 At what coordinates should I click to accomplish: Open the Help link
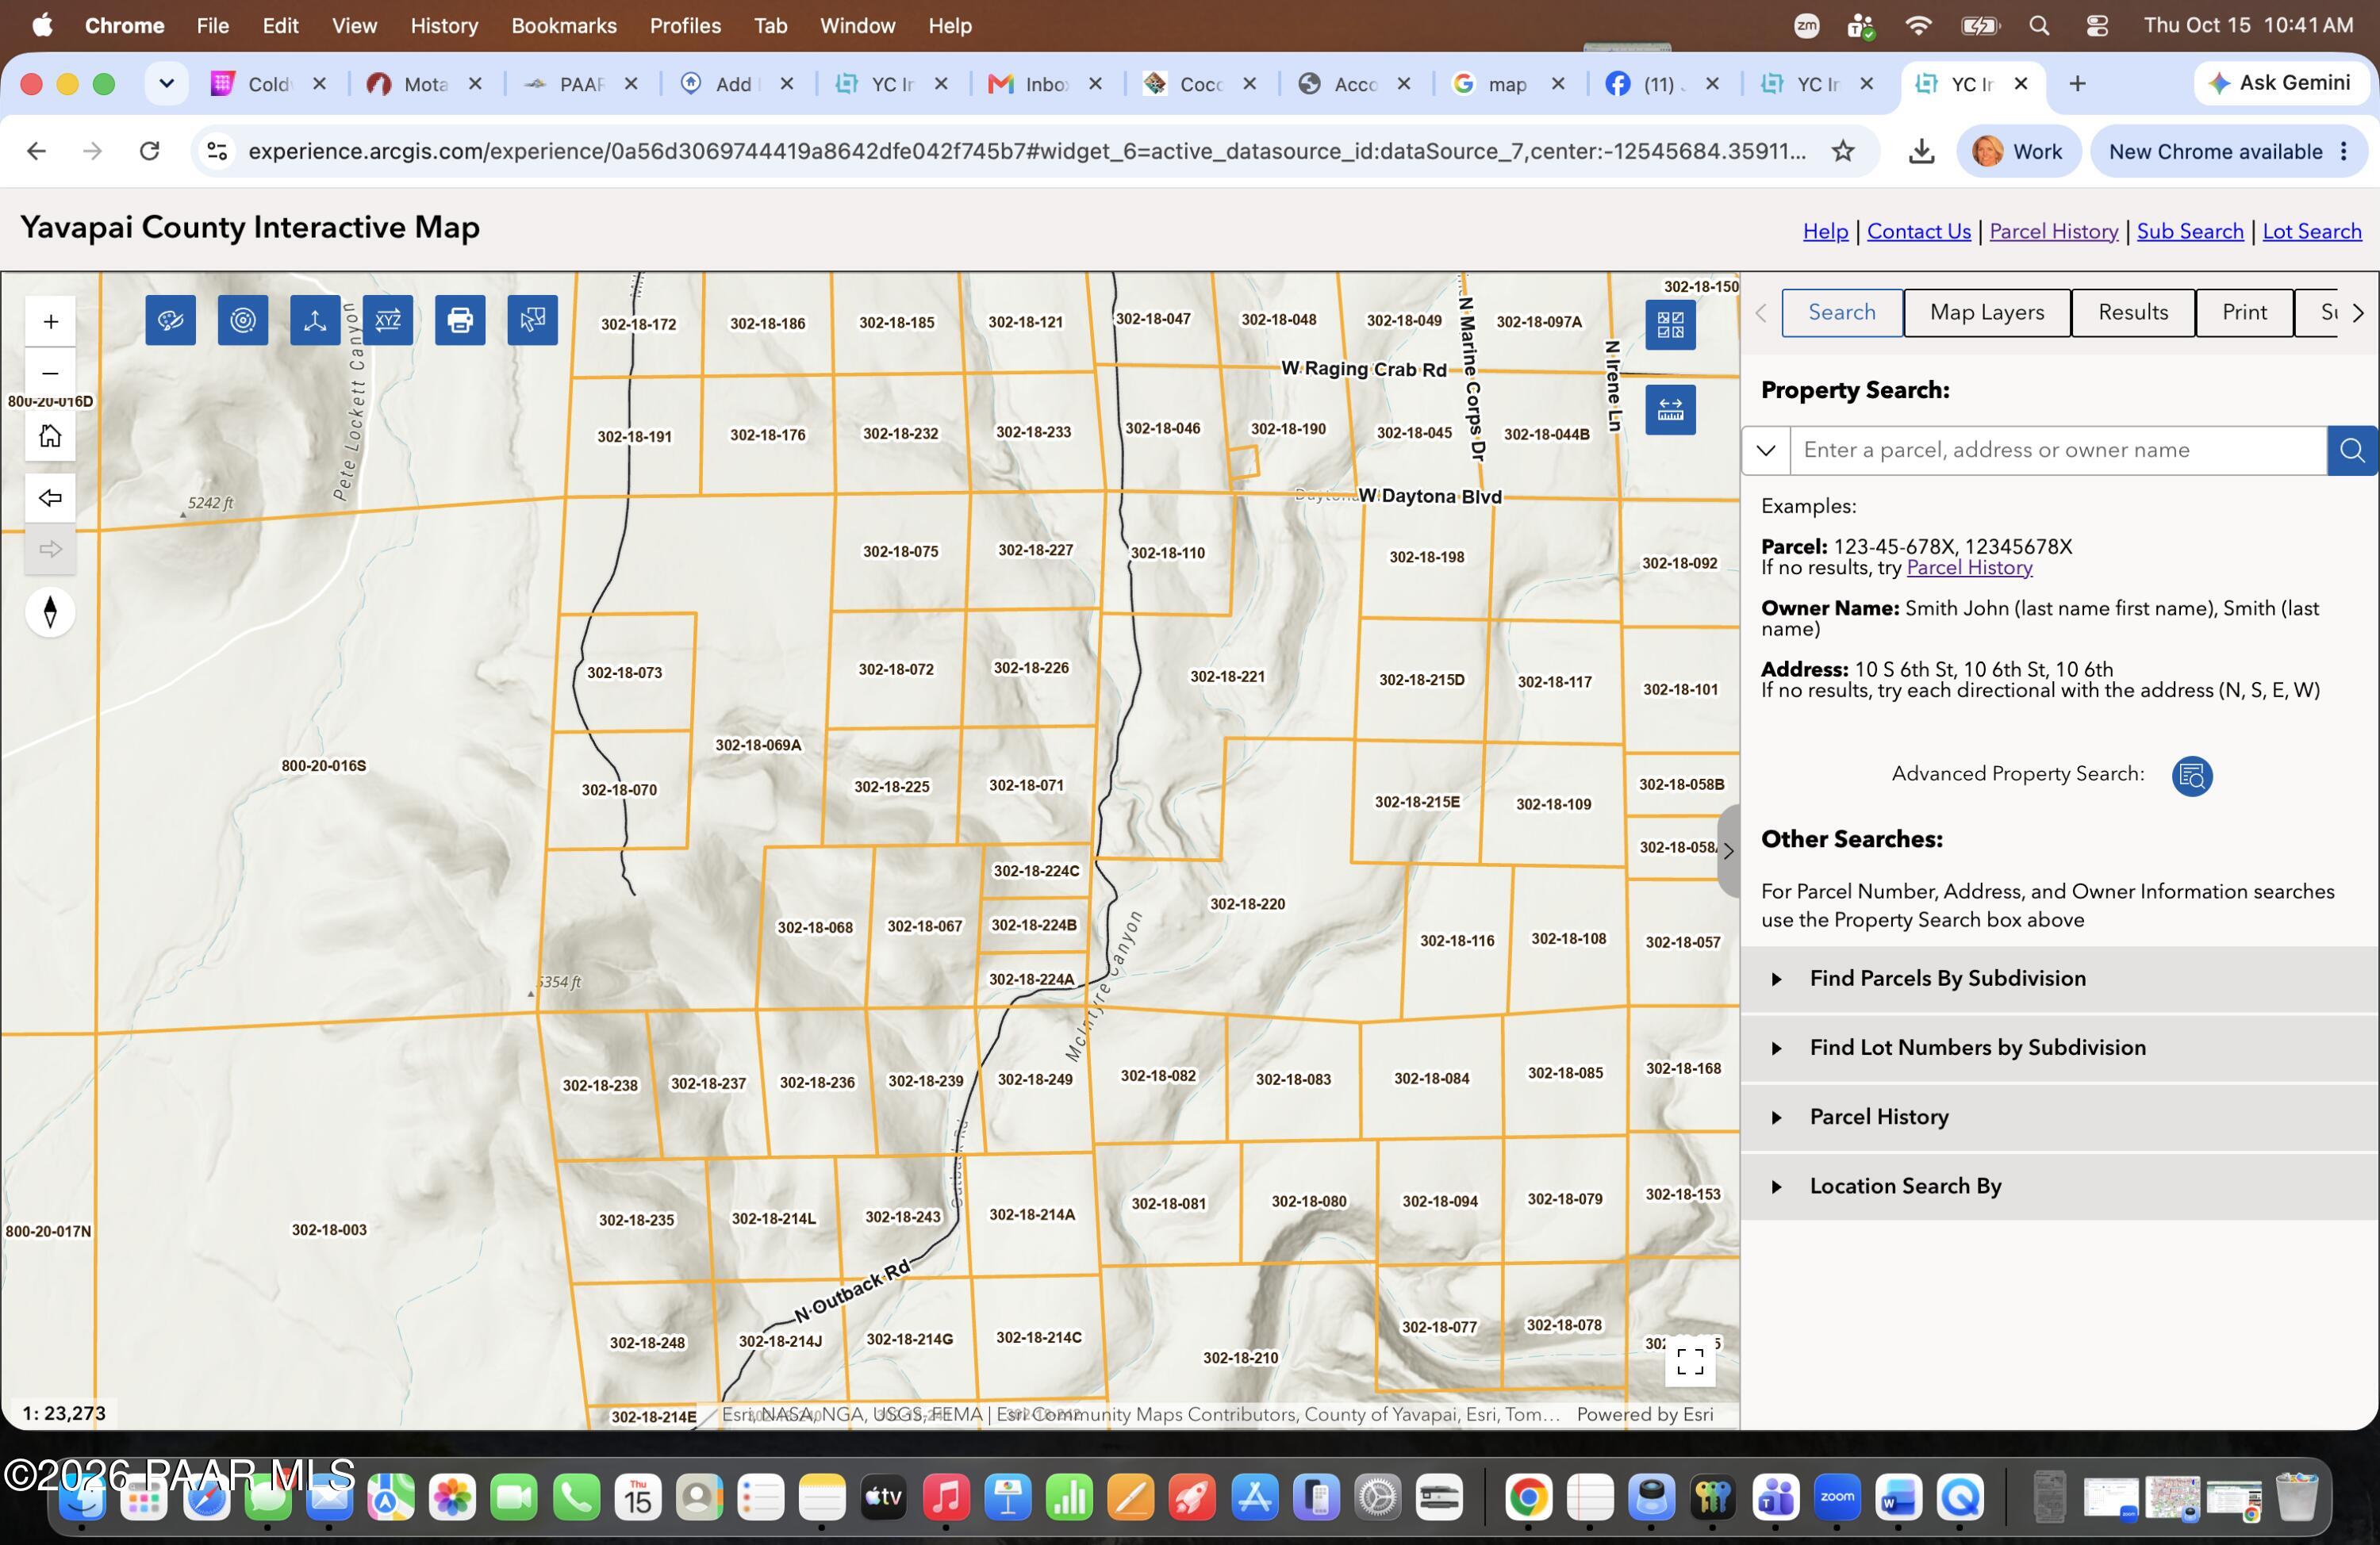pyautogui.click(x=1825, y=231)
